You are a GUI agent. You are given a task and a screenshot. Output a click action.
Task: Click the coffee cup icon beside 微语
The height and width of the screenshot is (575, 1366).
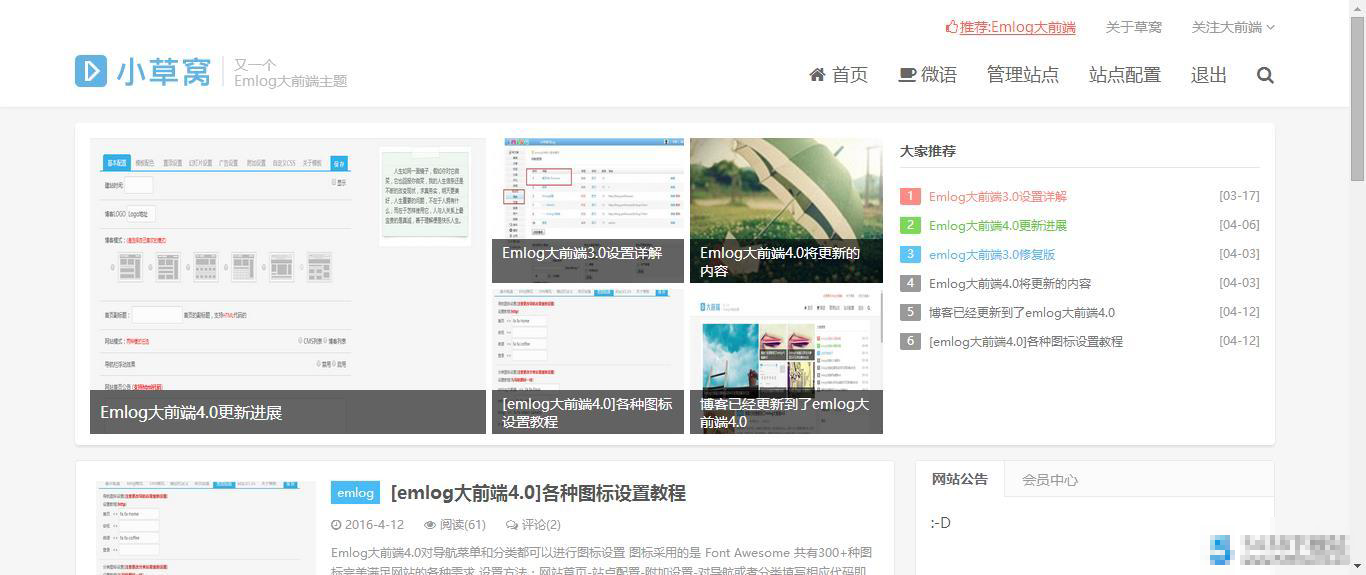907,75
